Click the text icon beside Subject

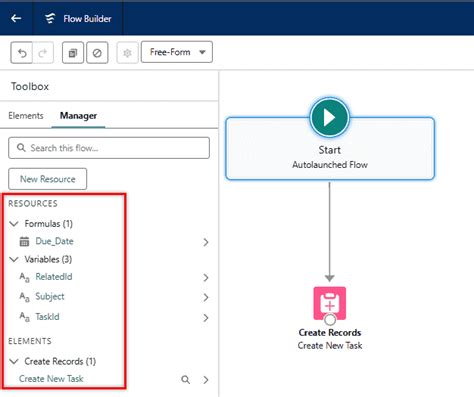pyautogui.click(x=24, y=297)
